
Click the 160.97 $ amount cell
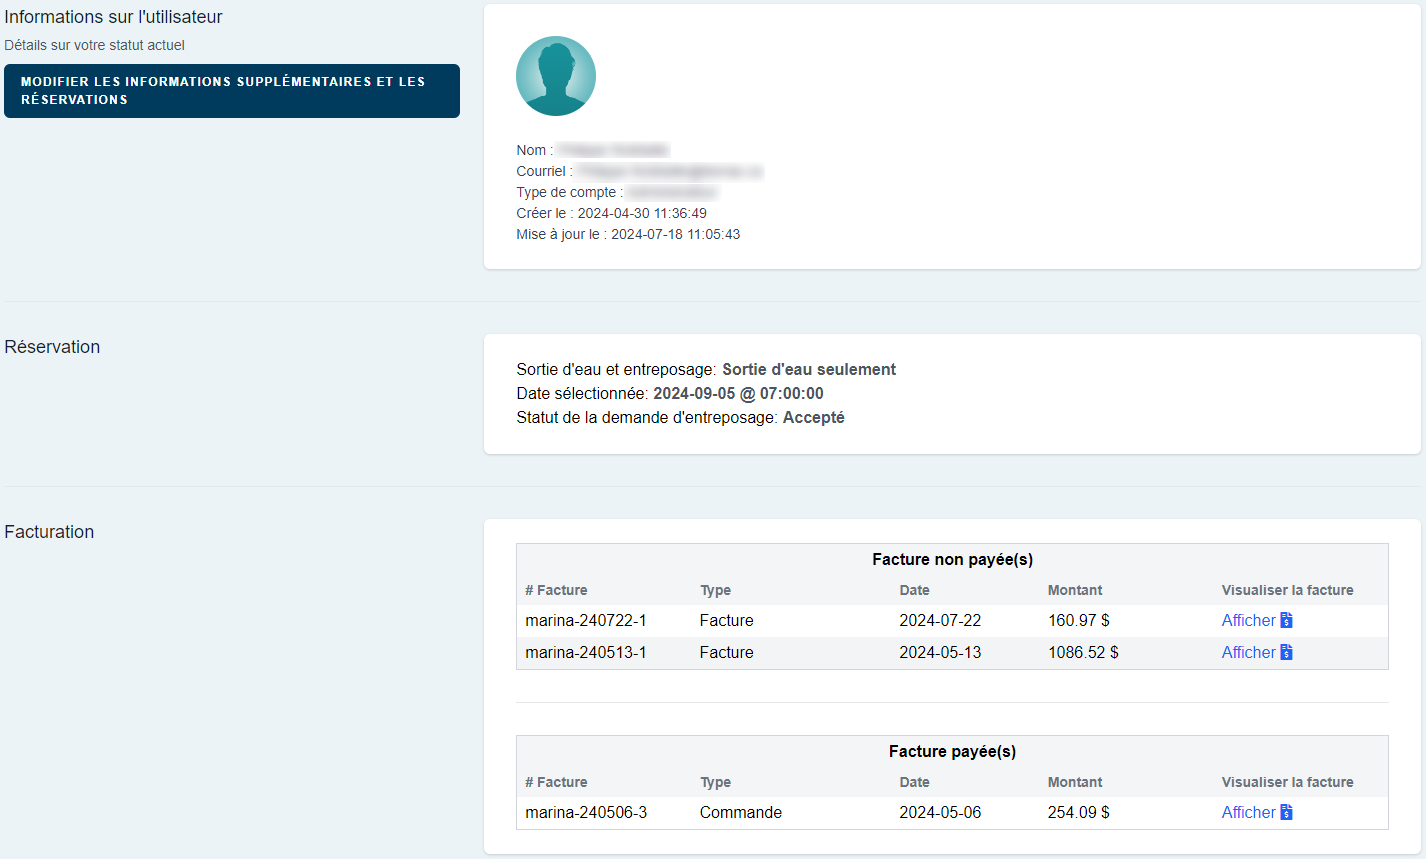(x=1078, y=620)
